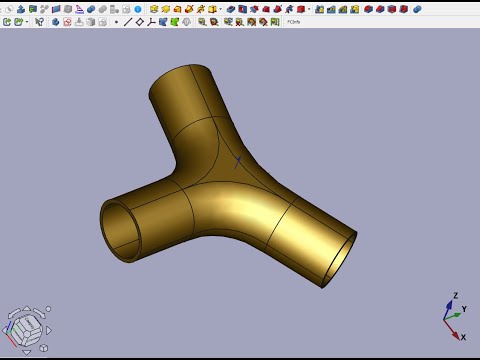
Task: Click the blue Shape Binder icon
Action: click(x=163, y=22)
